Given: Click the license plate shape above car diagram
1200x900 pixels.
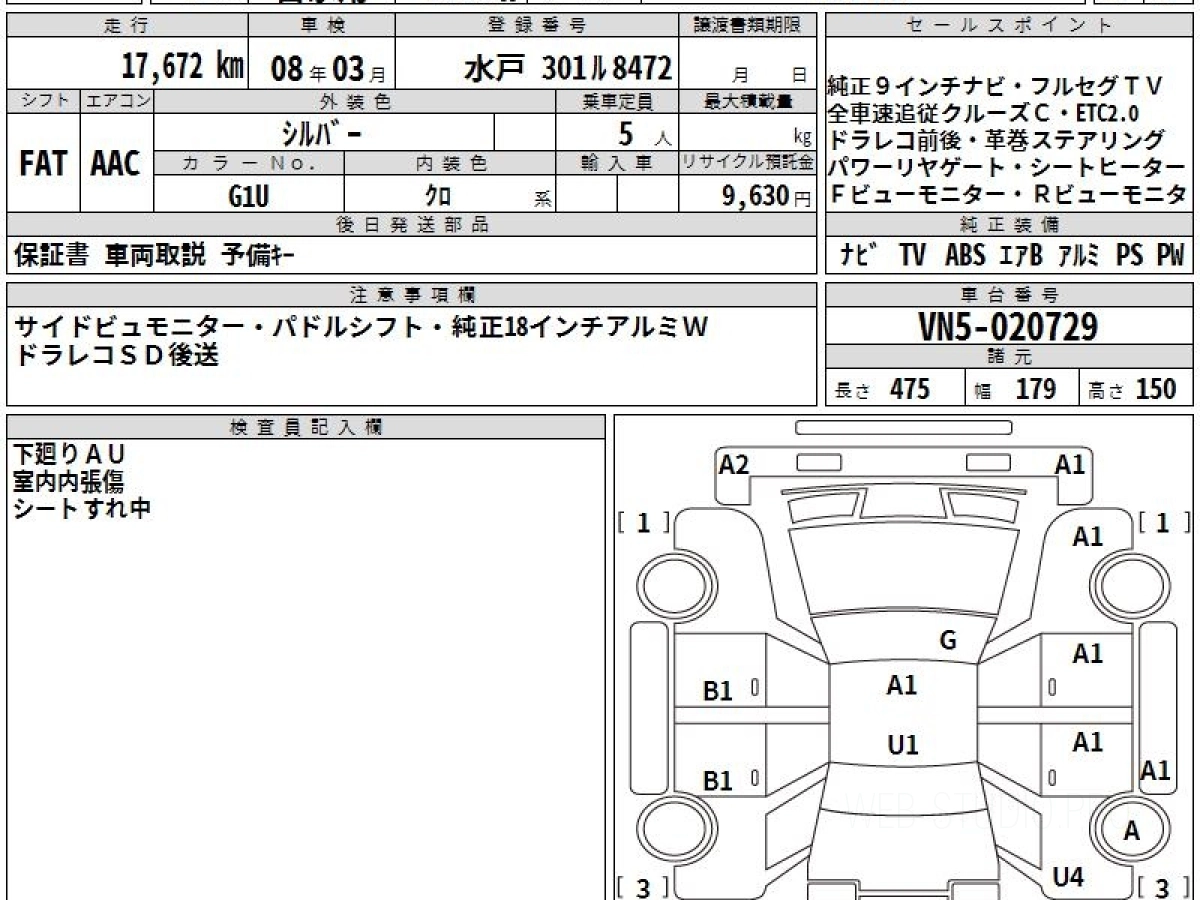Looking at the screenshot, I should tap(903, 428).
